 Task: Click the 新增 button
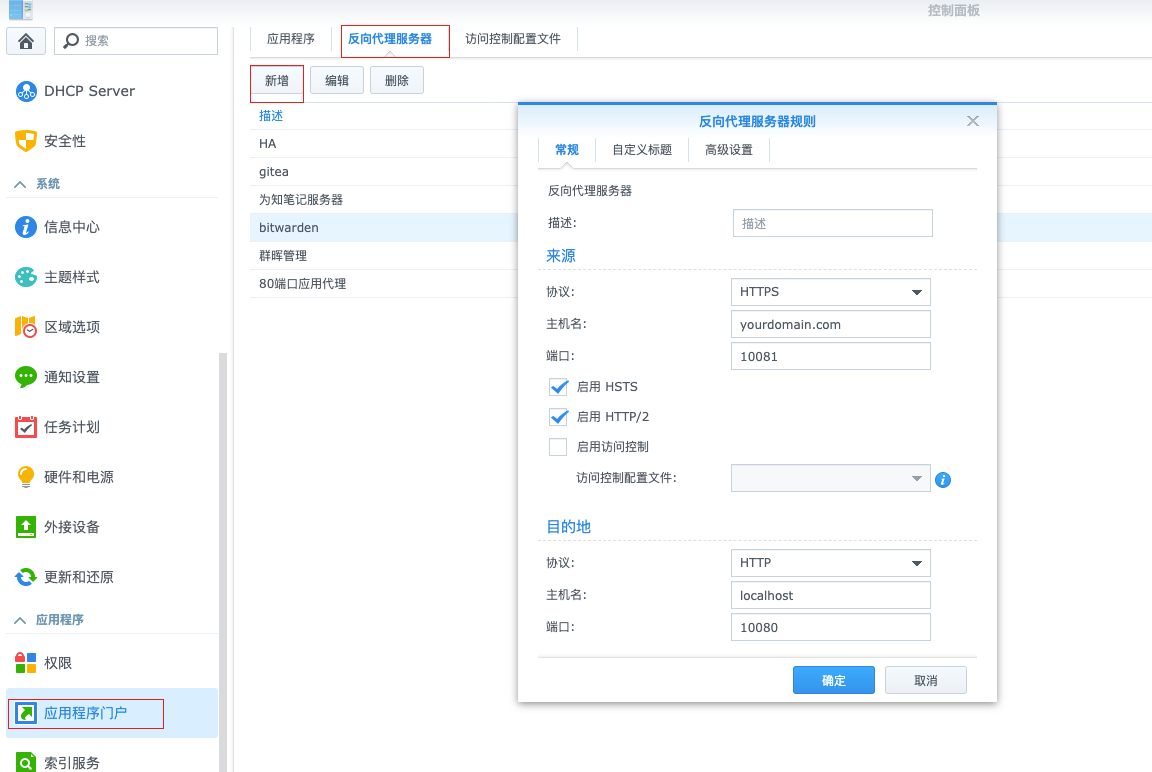point(277,81)
